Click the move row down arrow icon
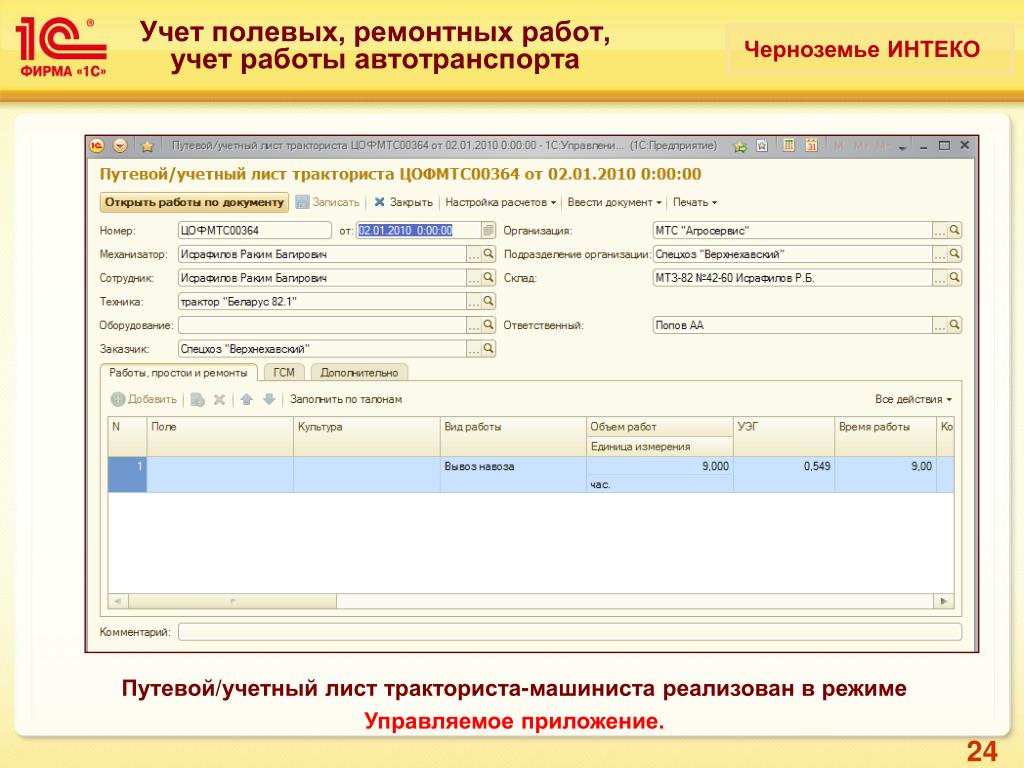The image size is (1024, 768). (269, 399)
